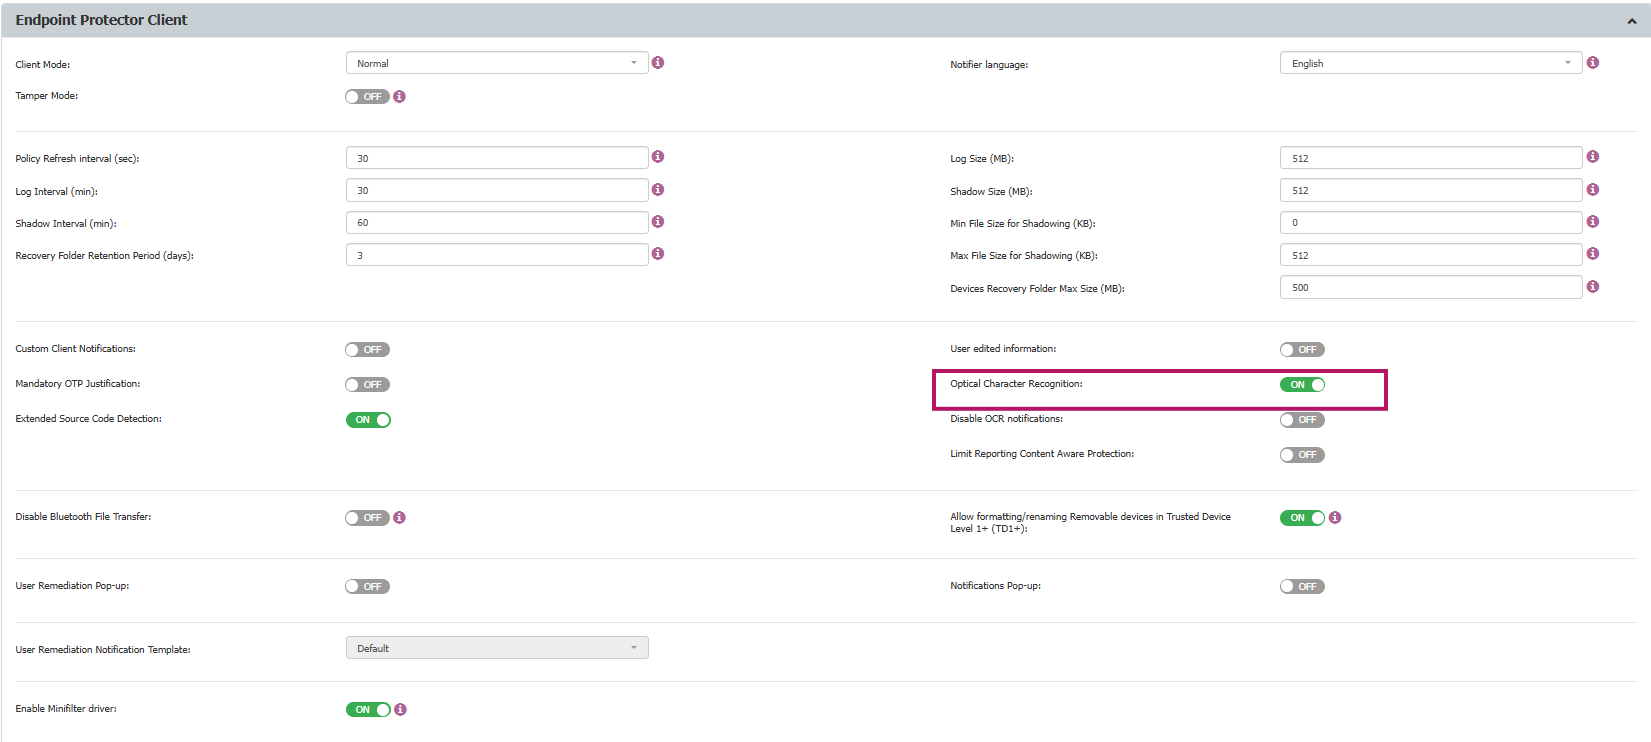Open info icon for Min File Size for Shadowing

coord(1593,222)
